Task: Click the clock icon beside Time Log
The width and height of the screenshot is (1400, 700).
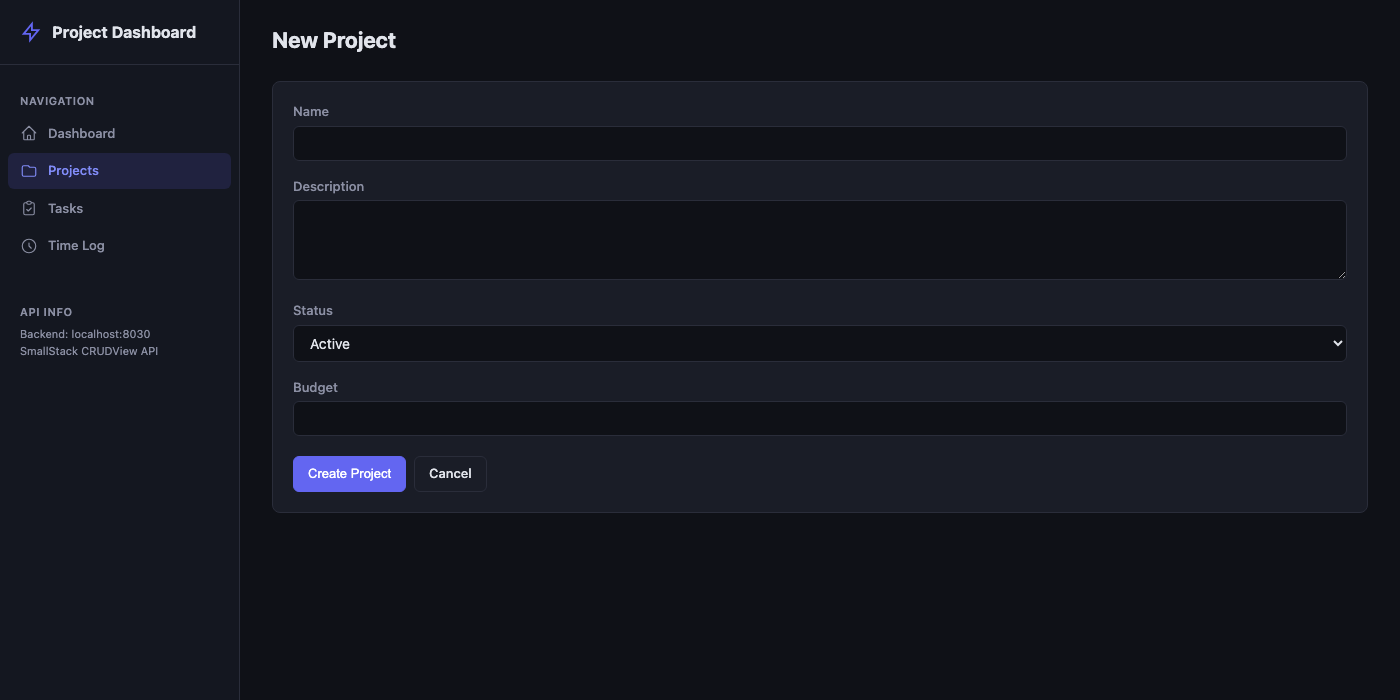Action: click(x=29, y=245)
